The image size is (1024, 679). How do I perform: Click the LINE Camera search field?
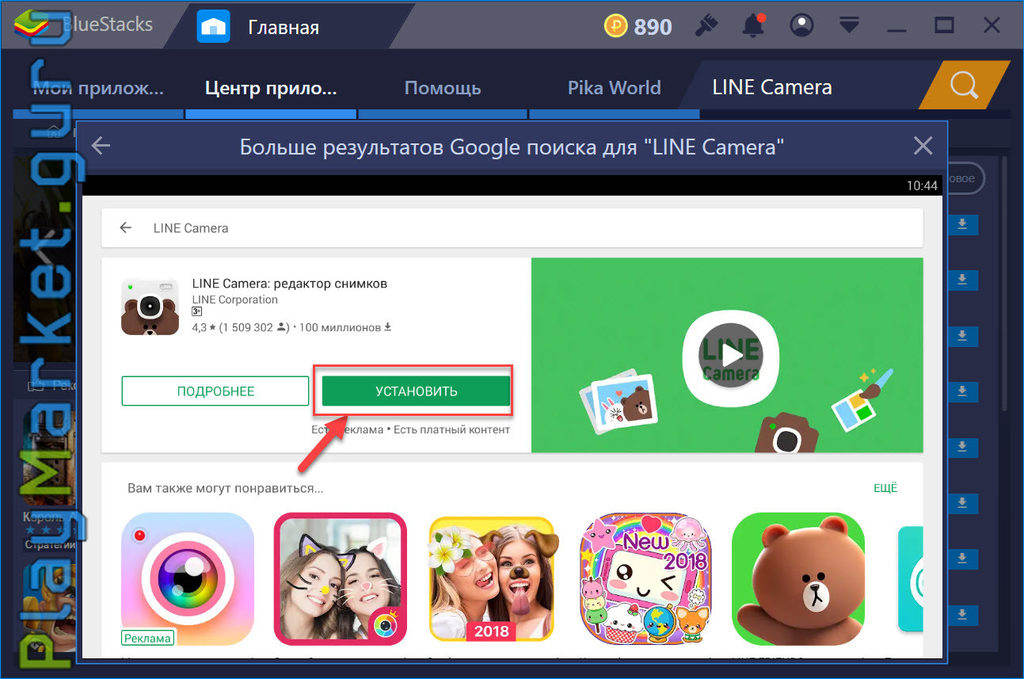[512, 228]
